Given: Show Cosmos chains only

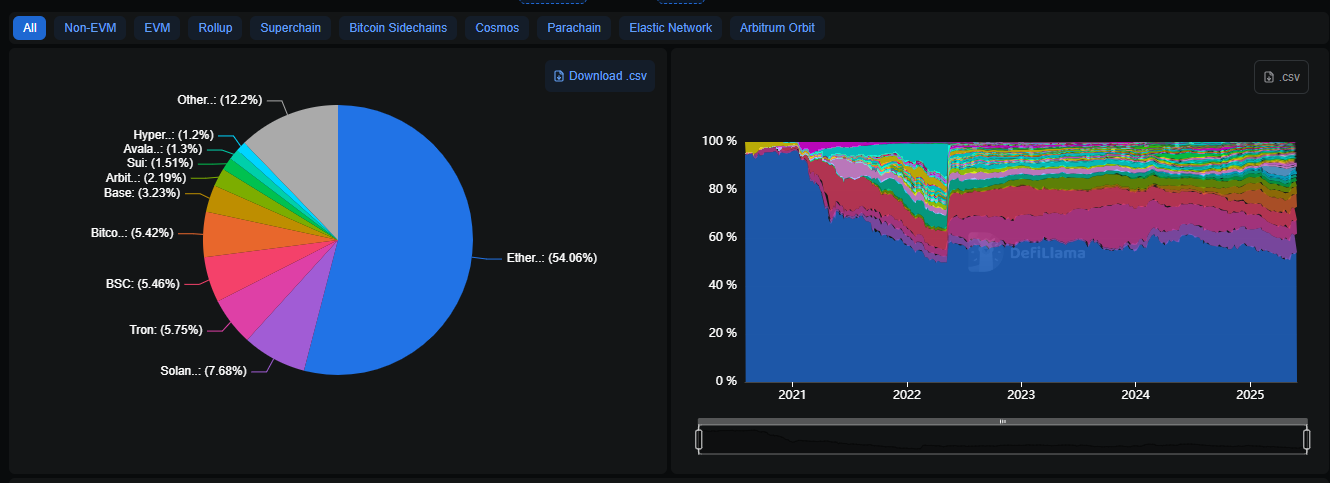Looking at the screenshot, I should (x=497, y=28).
